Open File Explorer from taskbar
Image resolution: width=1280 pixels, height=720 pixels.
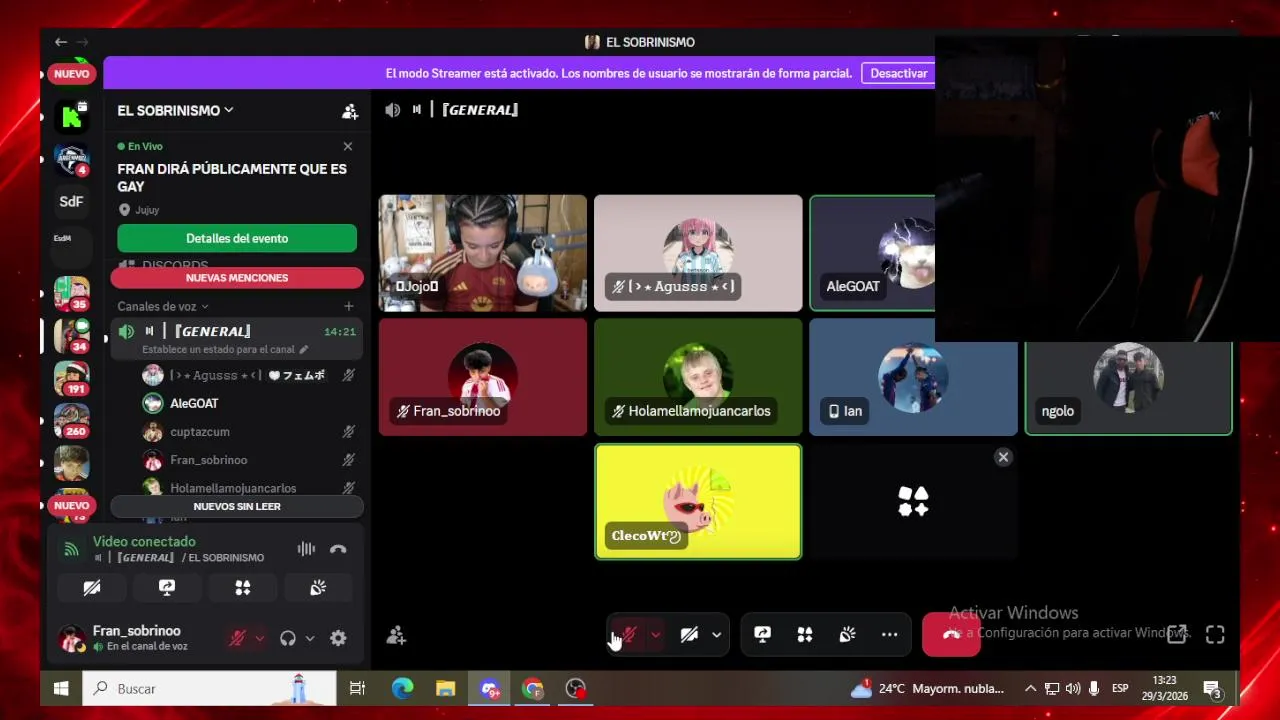click(x=446, y=688)
